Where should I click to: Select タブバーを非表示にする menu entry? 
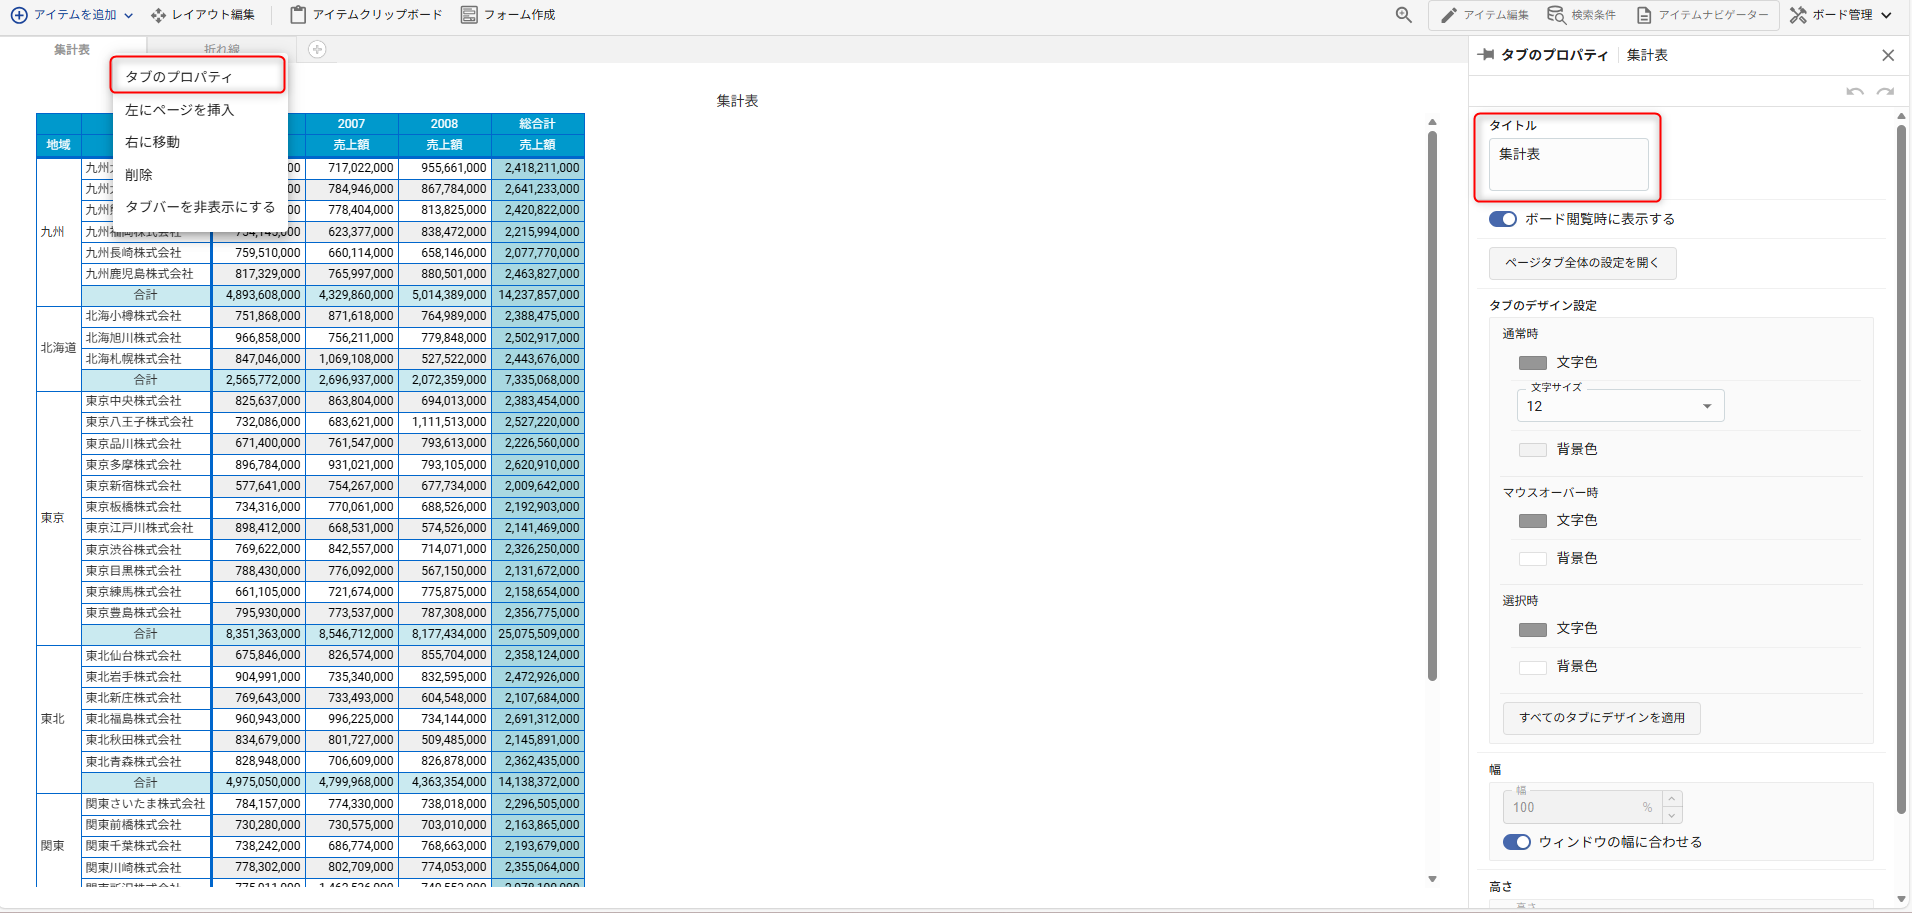click(200, 207)
